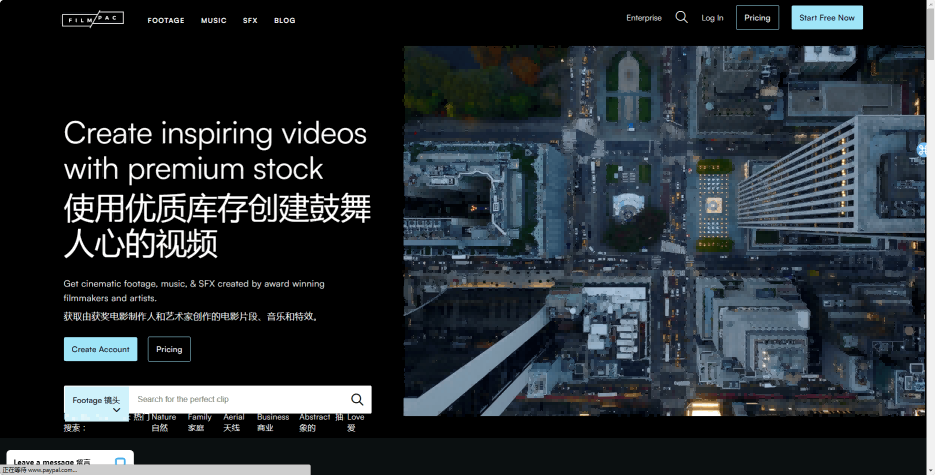This screenshot has height=475, width=935.
Task: Open search via header magnifier icon
Action: point(681,17)
